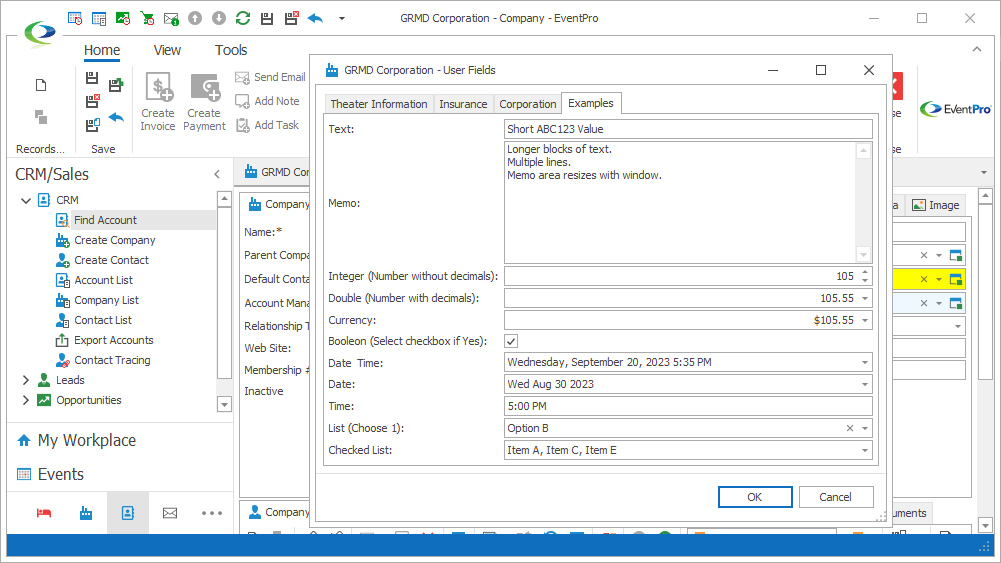Click the duplicate records icon in Records group
Image resolution: width=1001 pixels, height=563 pixels.
(41, 117)
